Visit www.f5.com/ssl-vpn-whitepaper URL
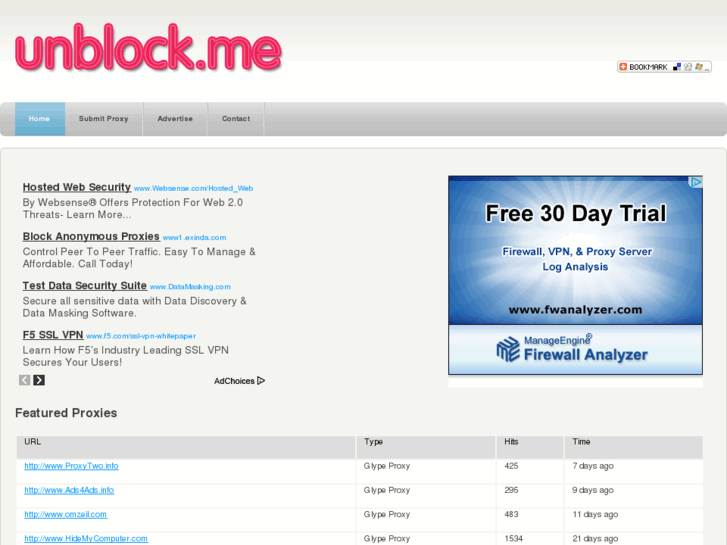This screenshot has width=727, height=545. click(x=141, y=336)
